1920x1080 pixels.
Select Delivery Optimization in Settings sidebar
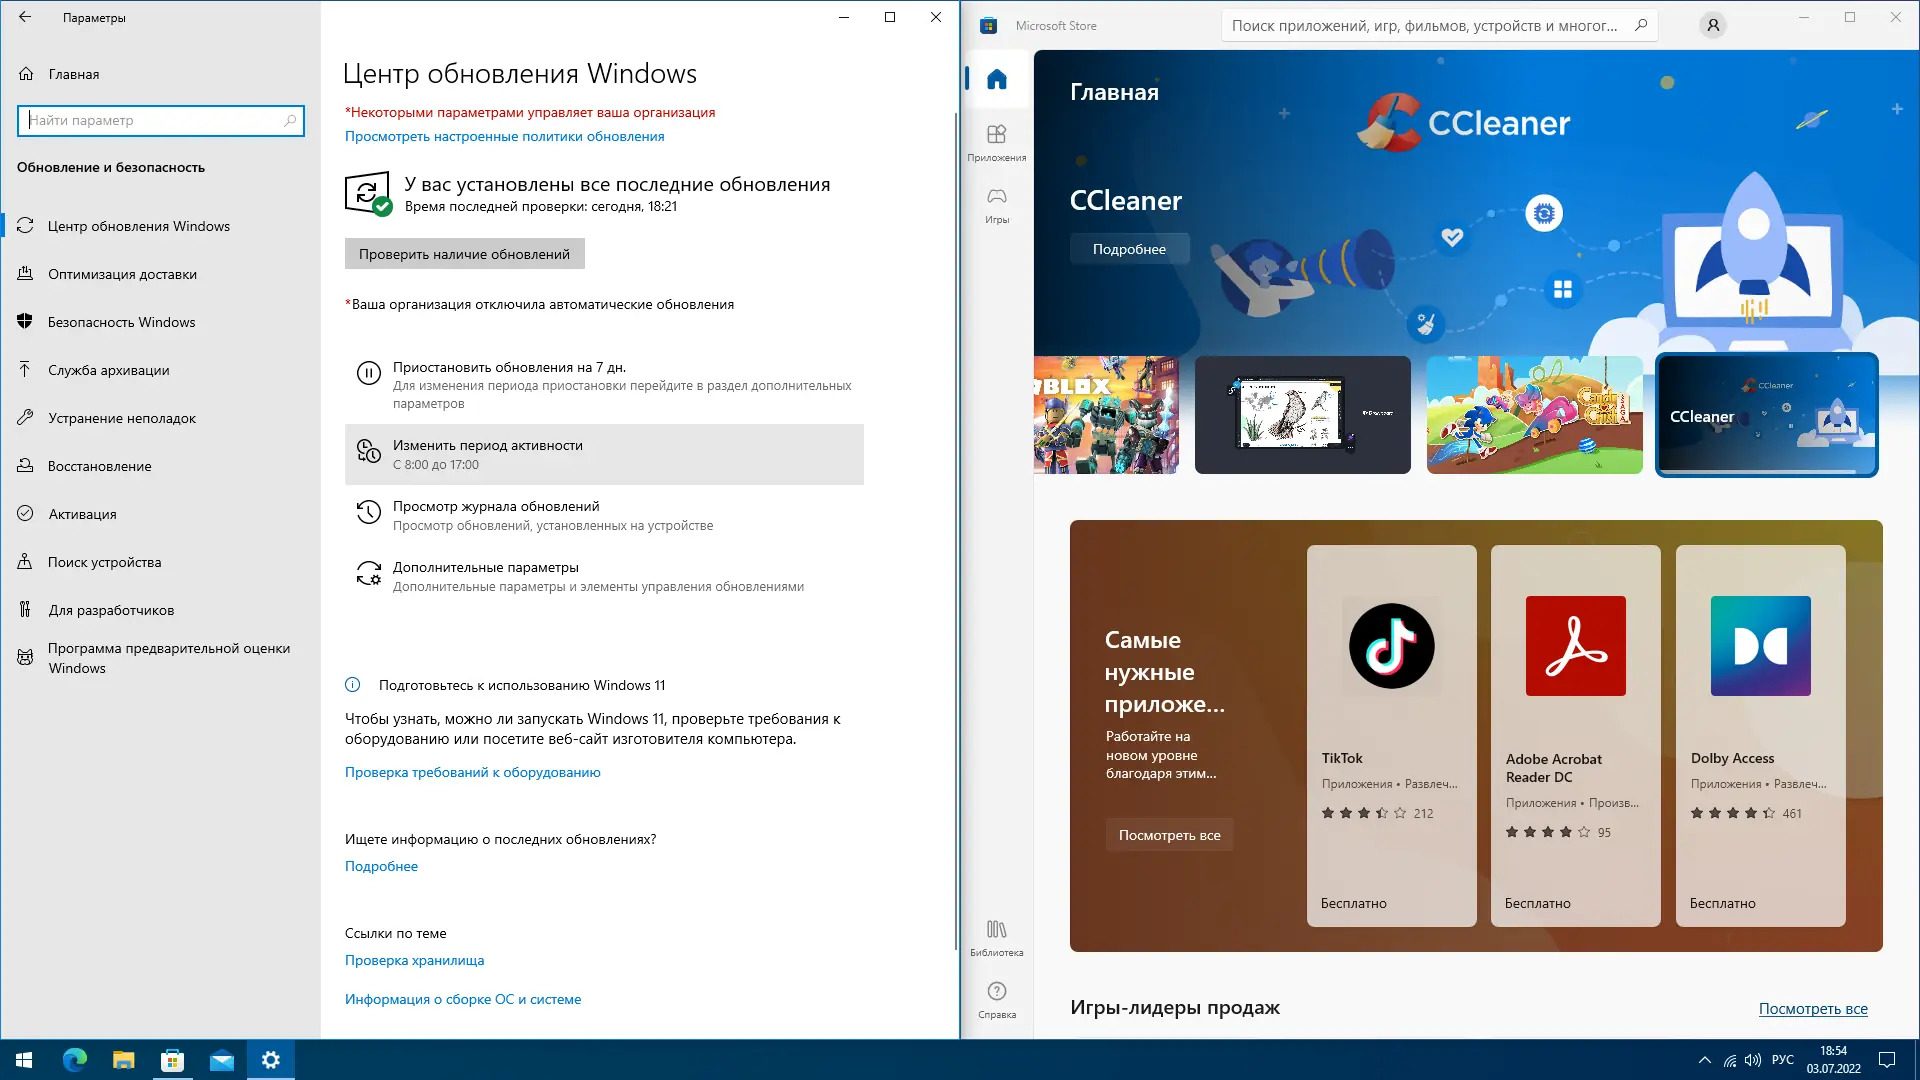pos(122,274)
